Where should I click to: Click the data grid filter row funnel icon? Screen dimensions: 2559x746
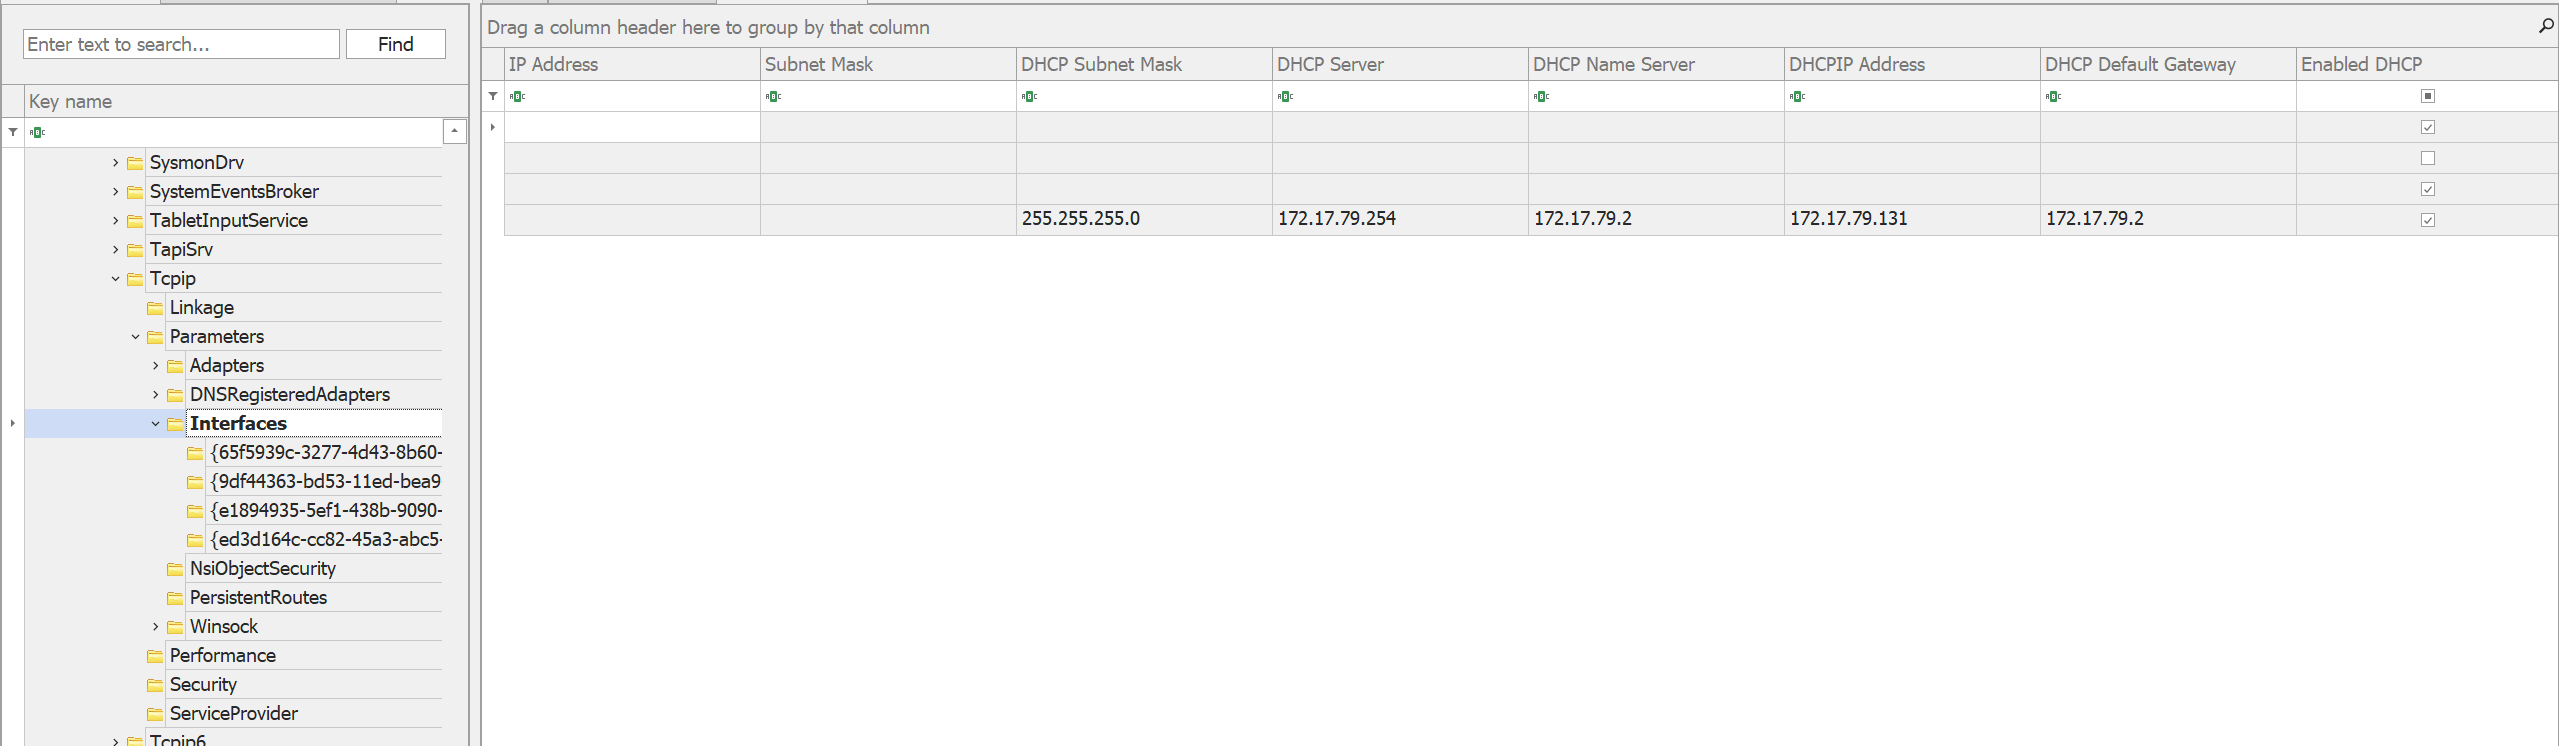point(493,96)
